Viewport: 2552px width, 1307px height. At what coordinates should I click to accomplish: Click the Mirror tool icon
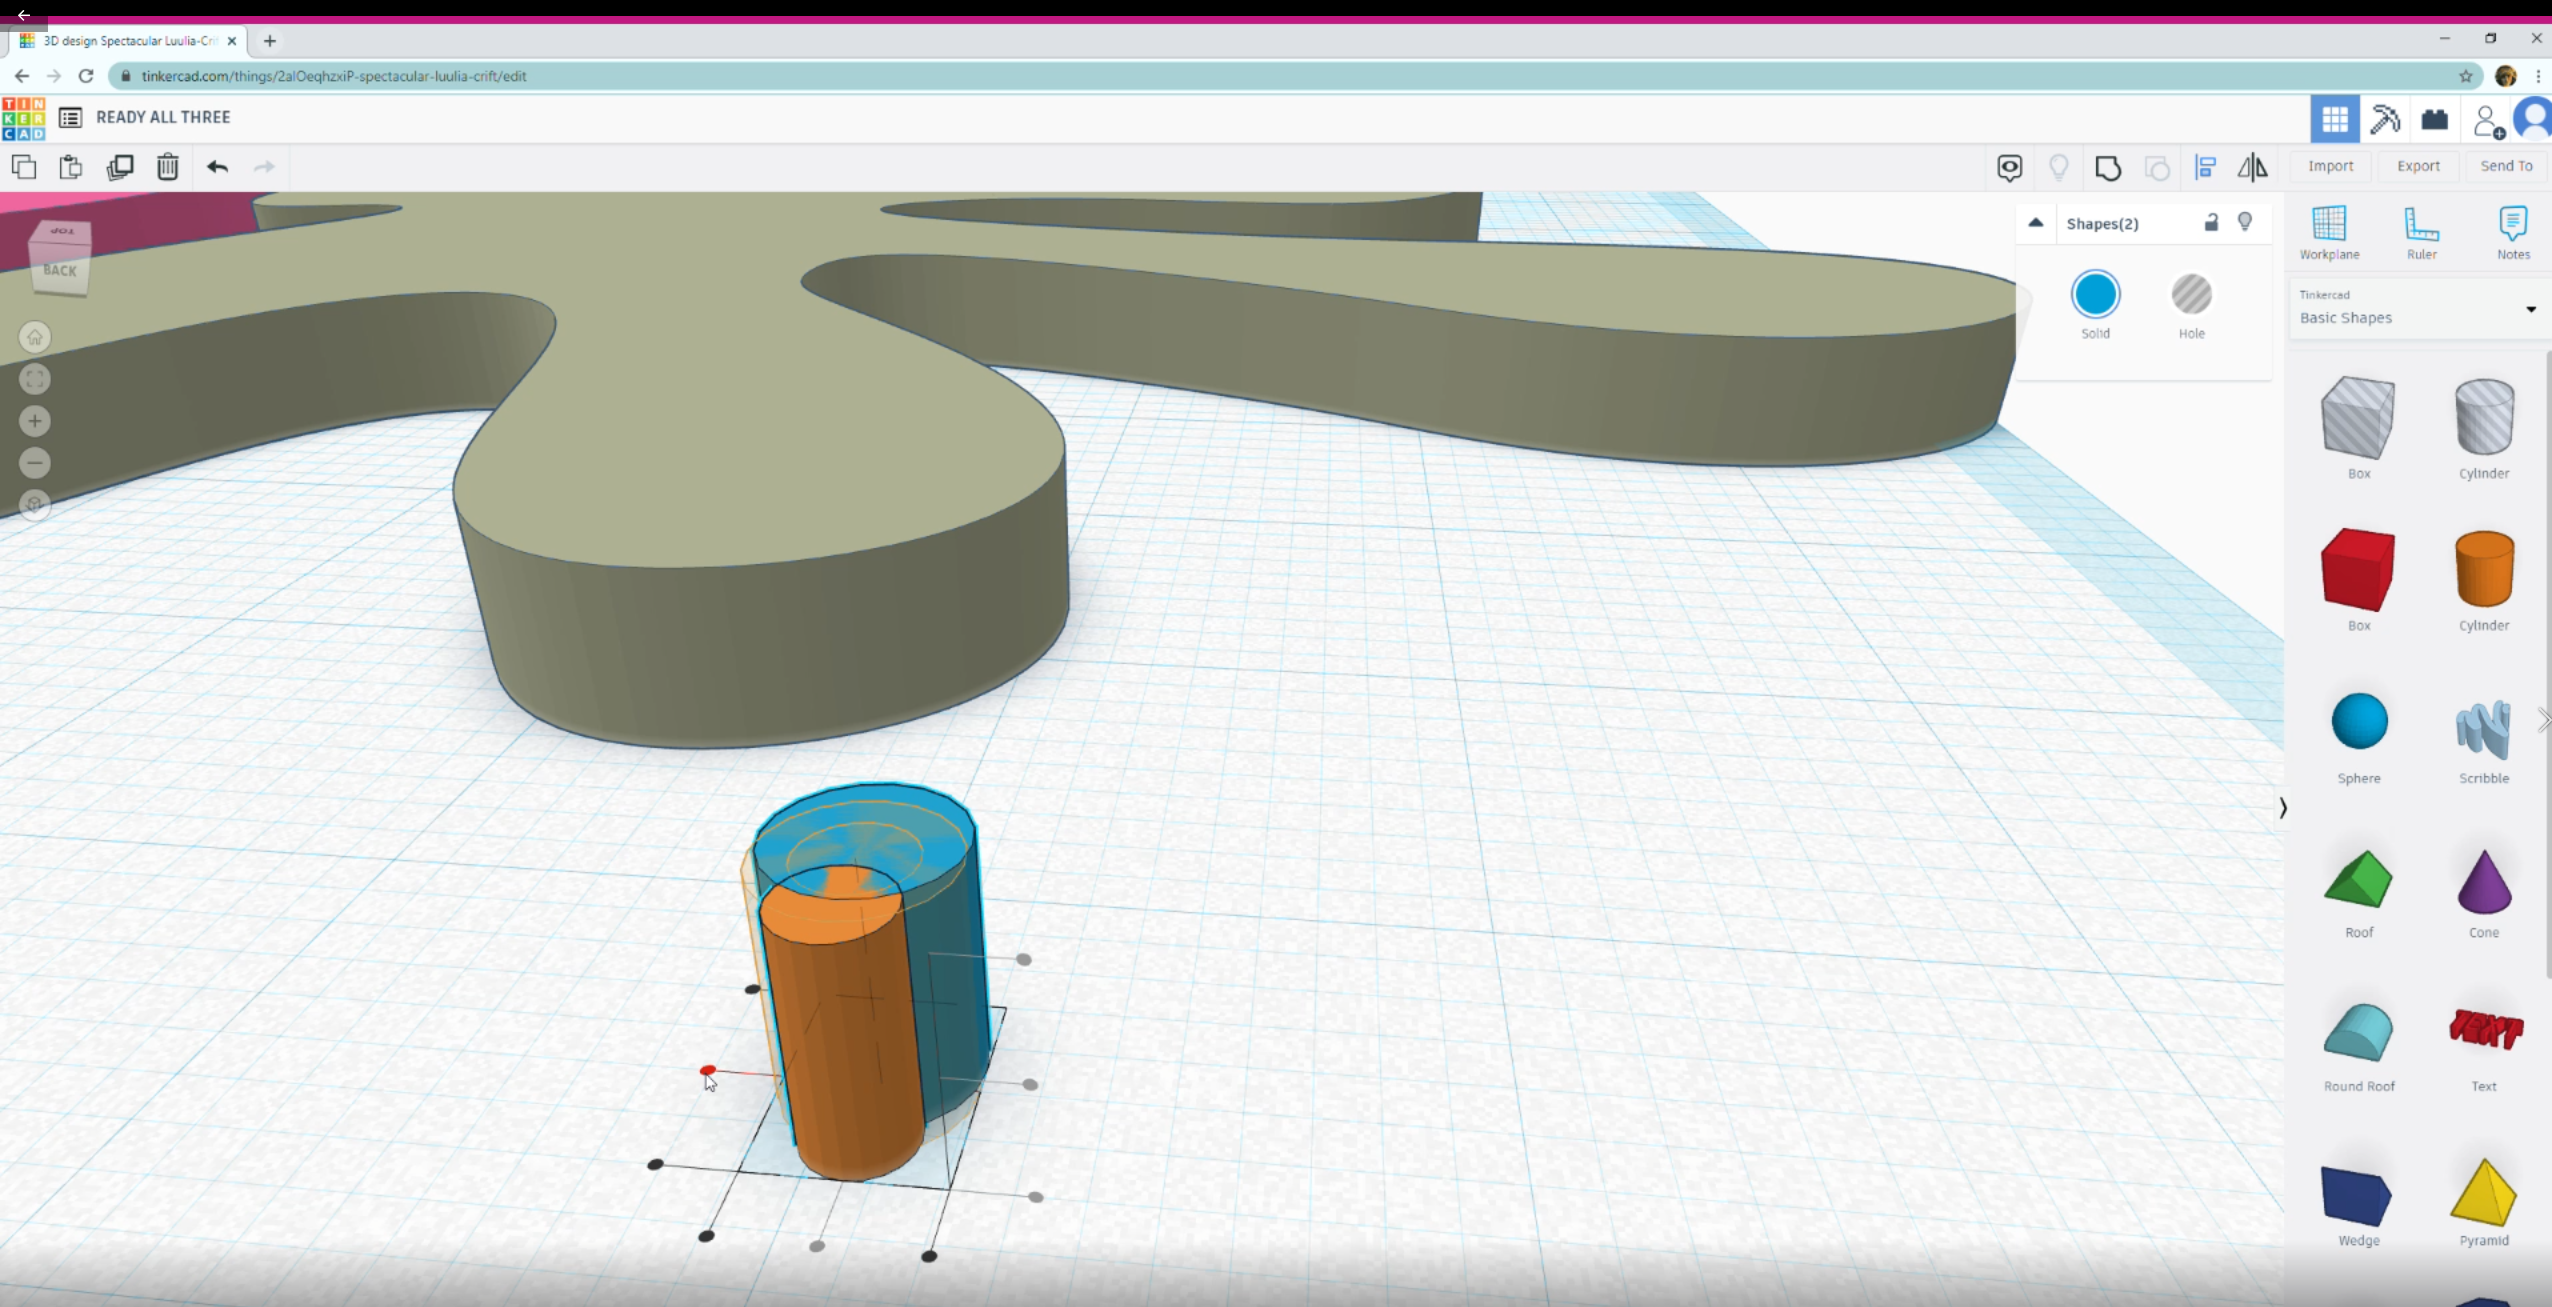(2252, 168)
